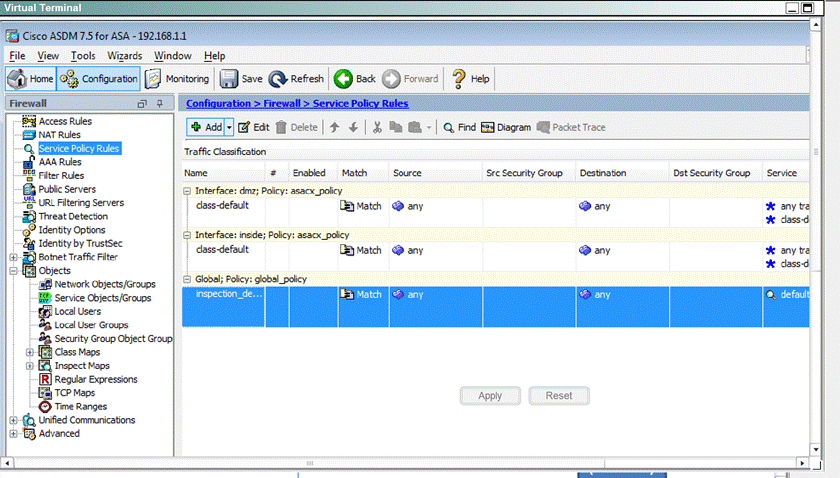Click Find magnifier in rules toolbar
Image resolution: width=840 pixels, height=478 pixels.
(449, 128)
